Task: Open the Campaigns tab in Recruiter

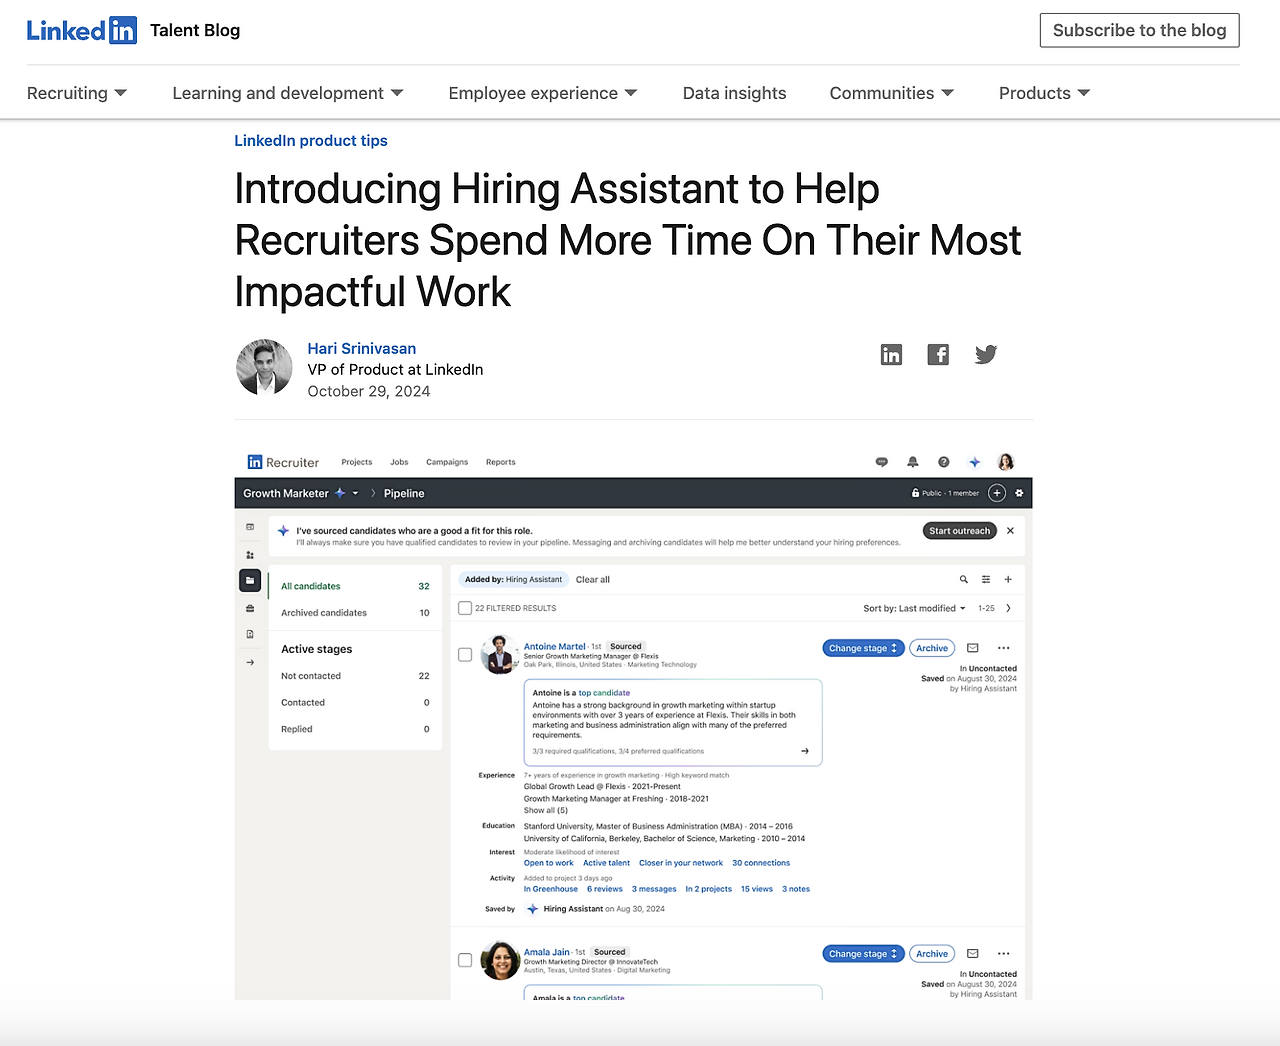Action: [447, 462]
